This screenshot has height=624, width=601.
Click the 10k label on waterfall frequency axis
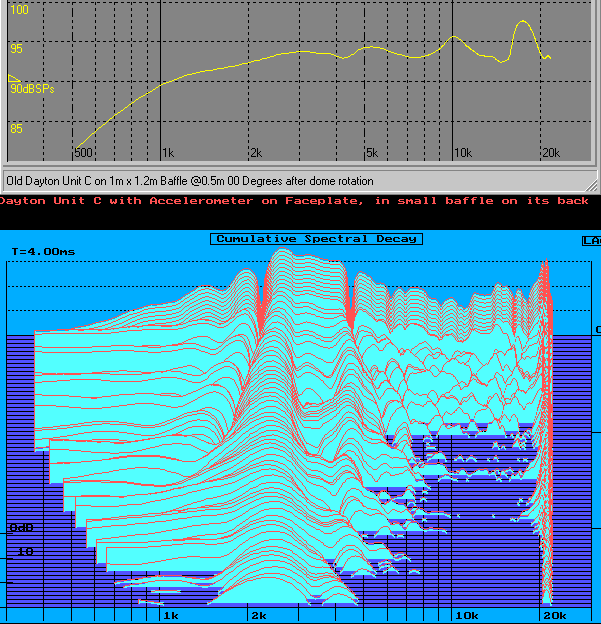click(467, 615)
